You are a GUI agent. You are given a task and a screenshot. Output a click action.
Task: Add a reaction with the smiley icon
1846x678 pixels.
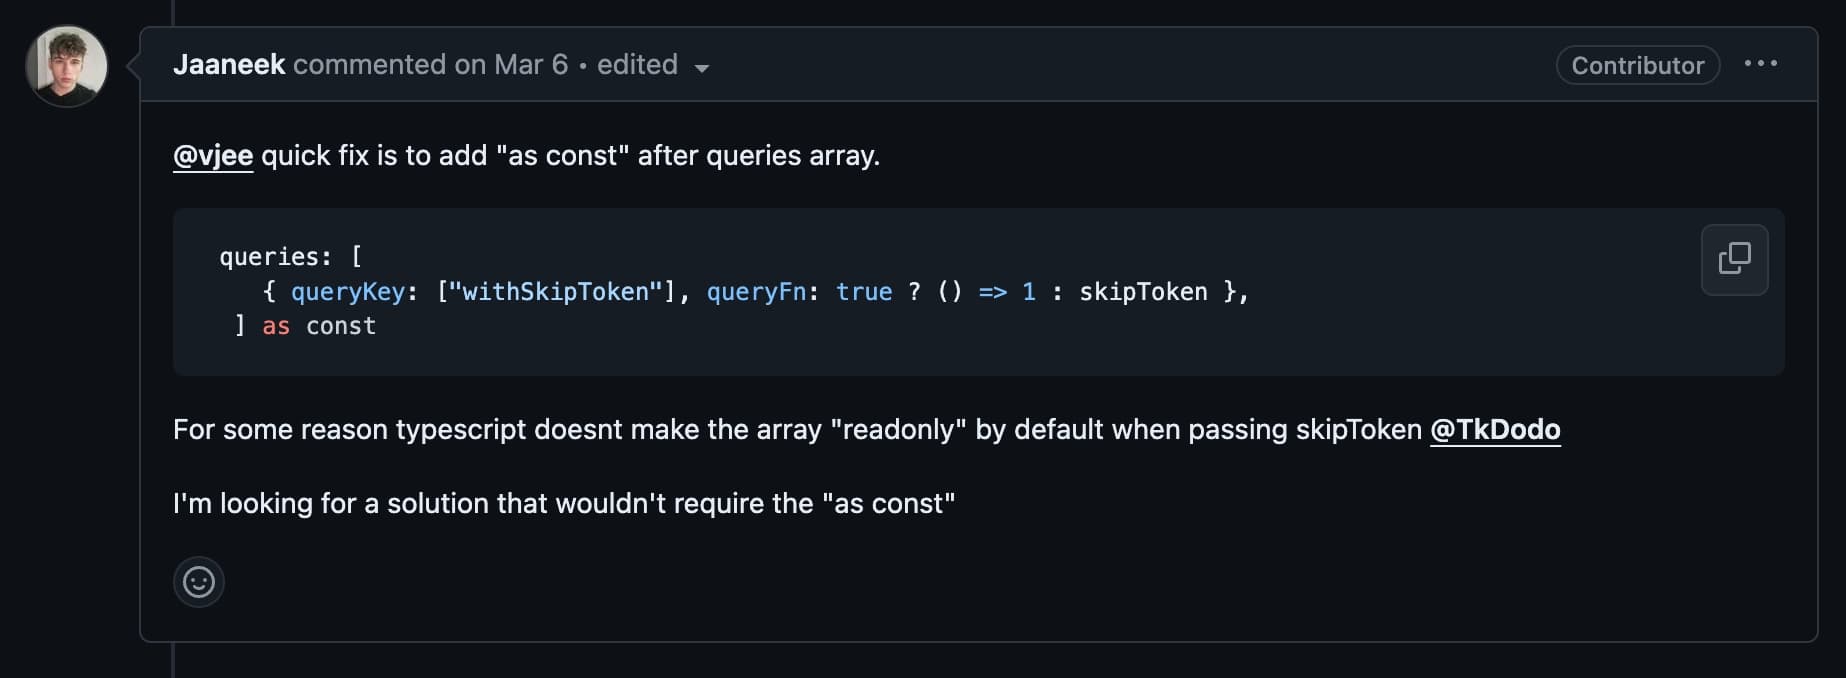pyautogui.click(x=198, y=581)
